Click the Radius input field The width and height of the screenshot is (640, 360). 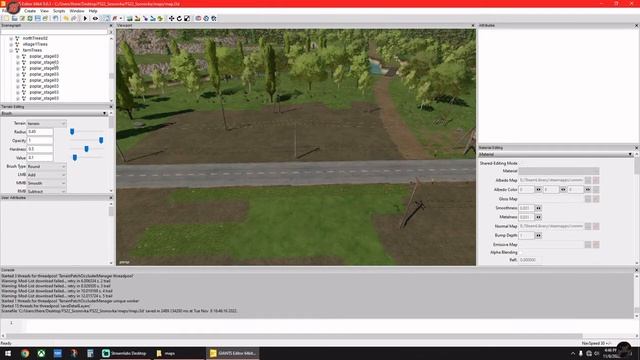[x=40, y=132]
